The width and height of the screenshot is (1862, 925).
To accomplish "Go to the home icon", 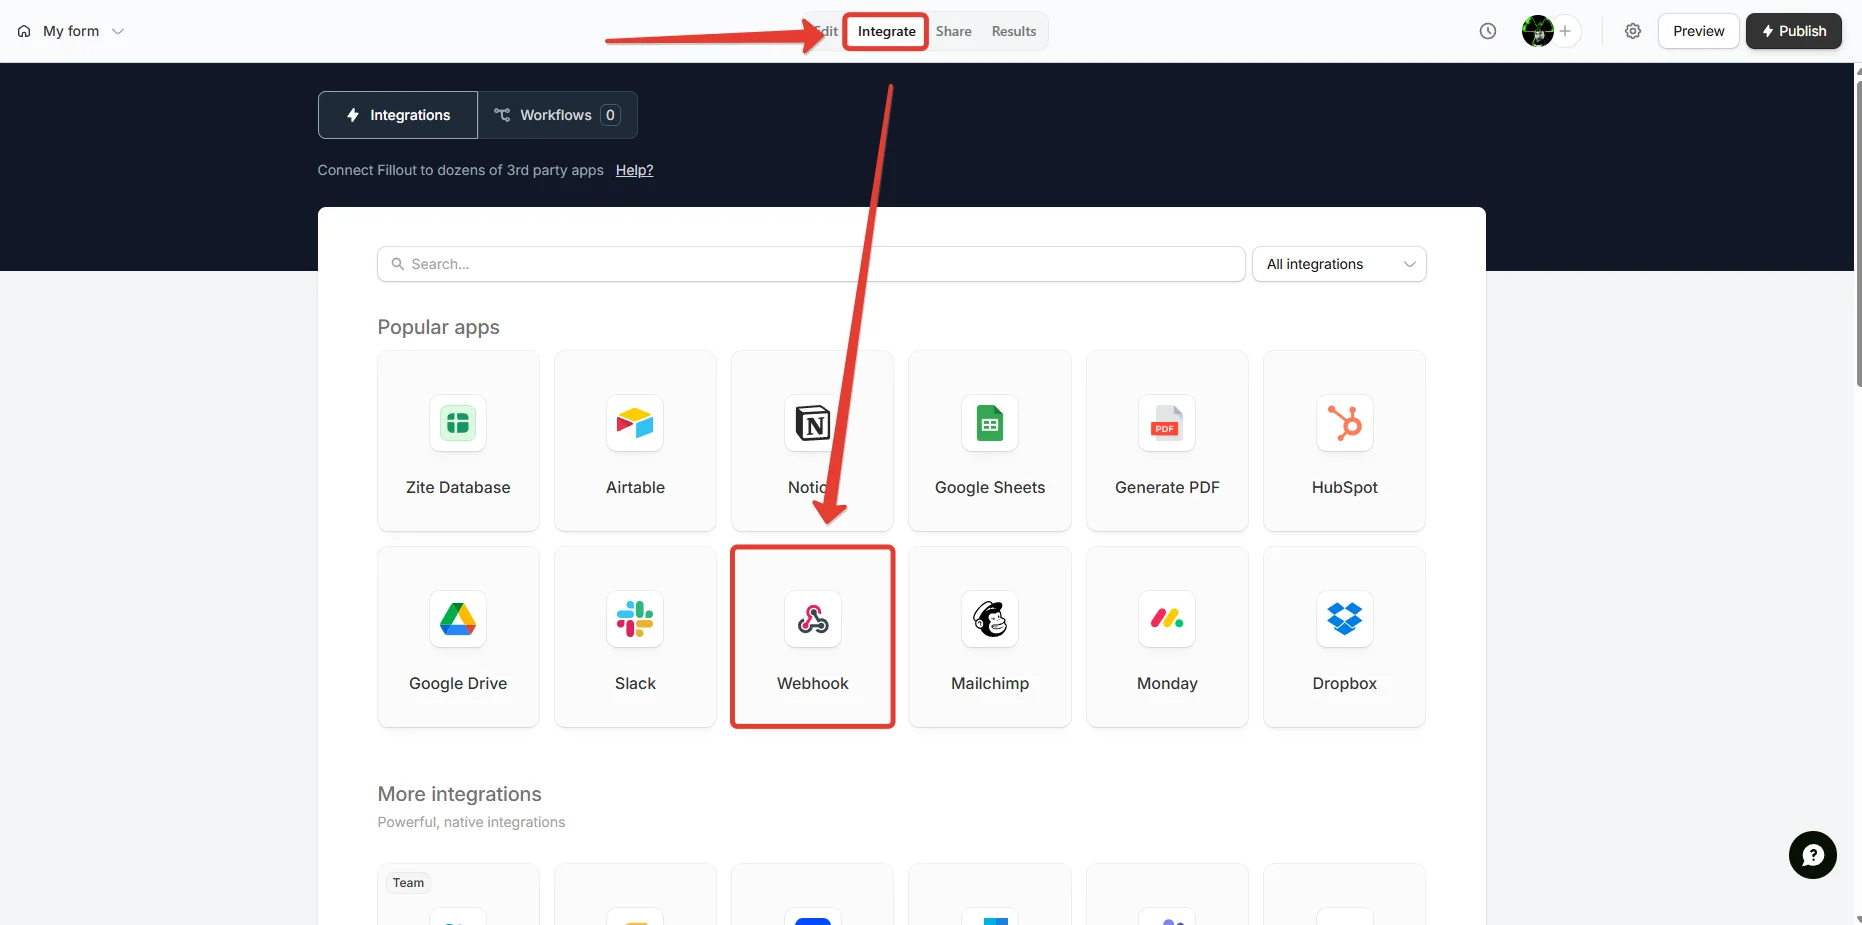I will point(24,31).
